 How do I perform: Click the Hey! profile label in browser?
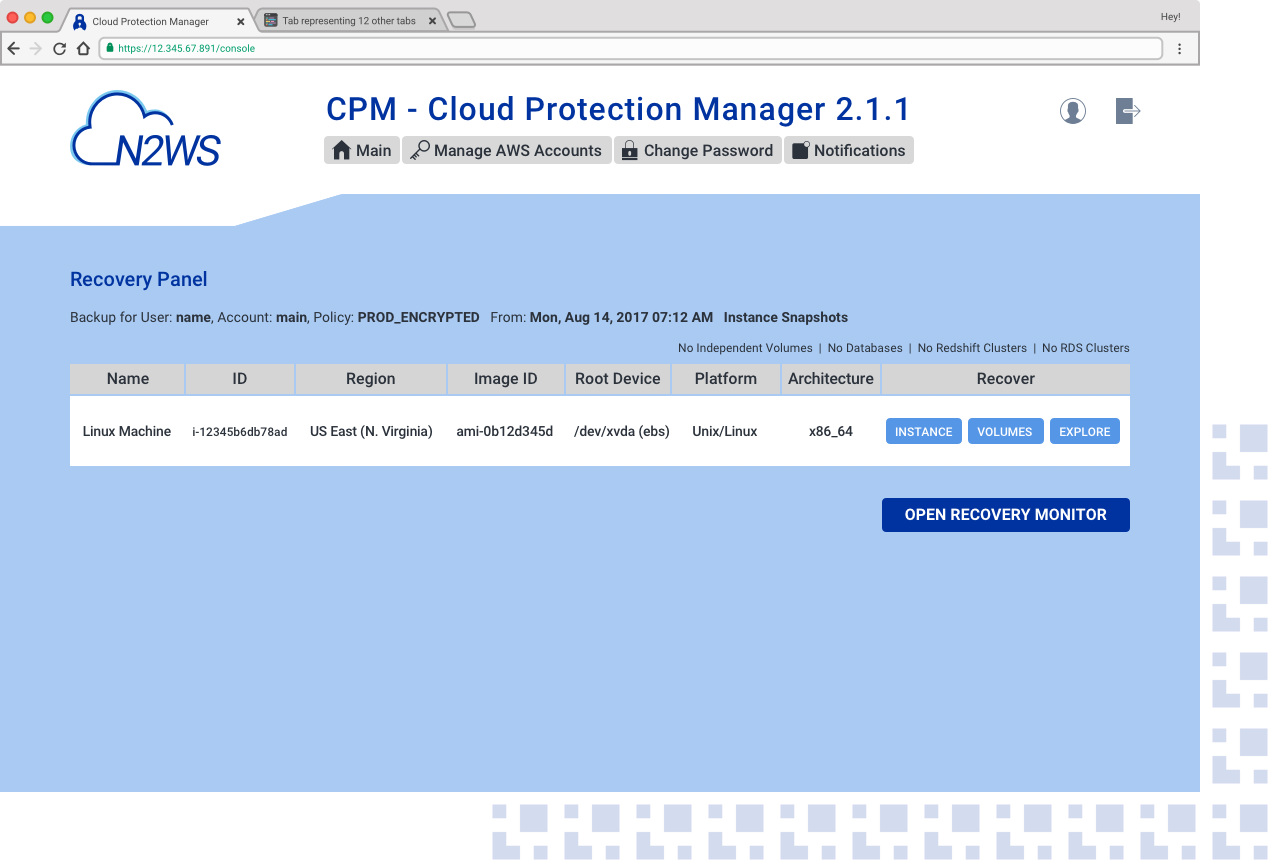[x=1170, y=17]
